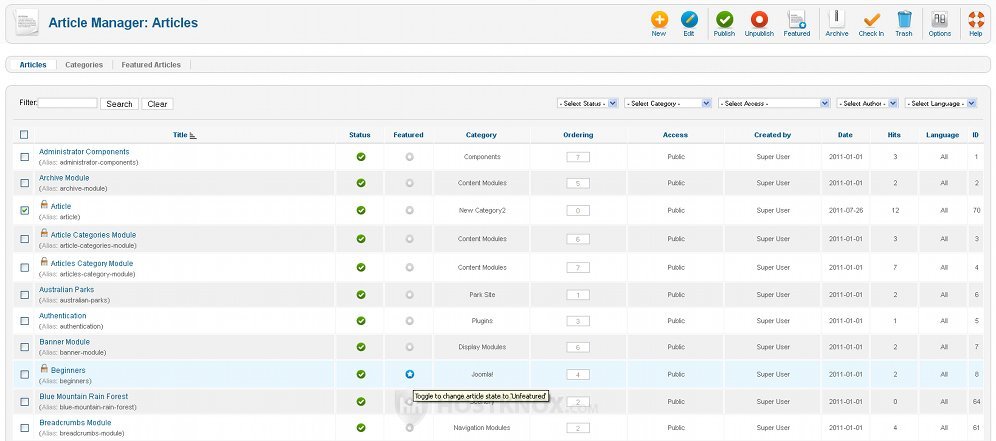Open the Select Category dropdown
The width and height of the screenshot is (996, 441).
coord(668,103)
